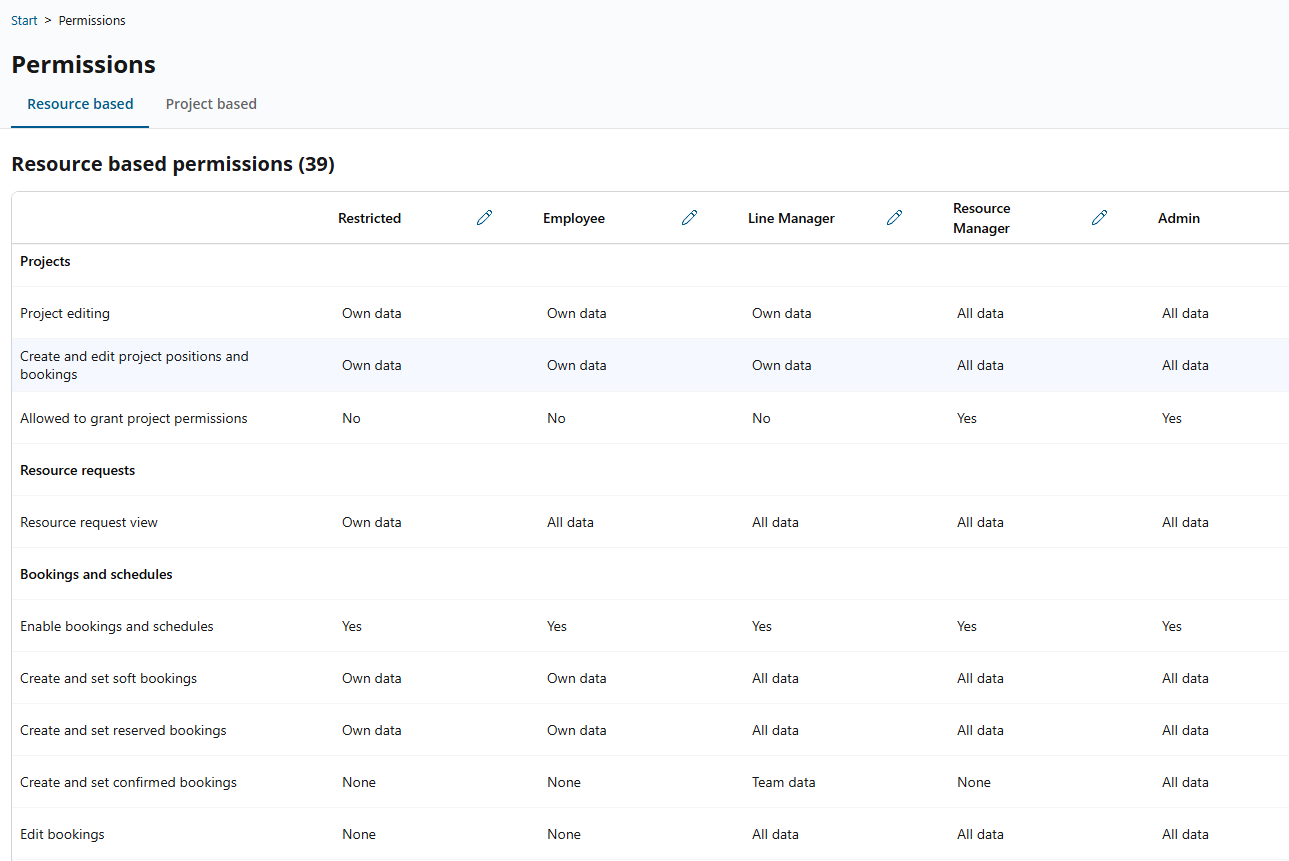Click Restricted 'None' for Edit bookings
1289x861 pixels.
point(359,834)
